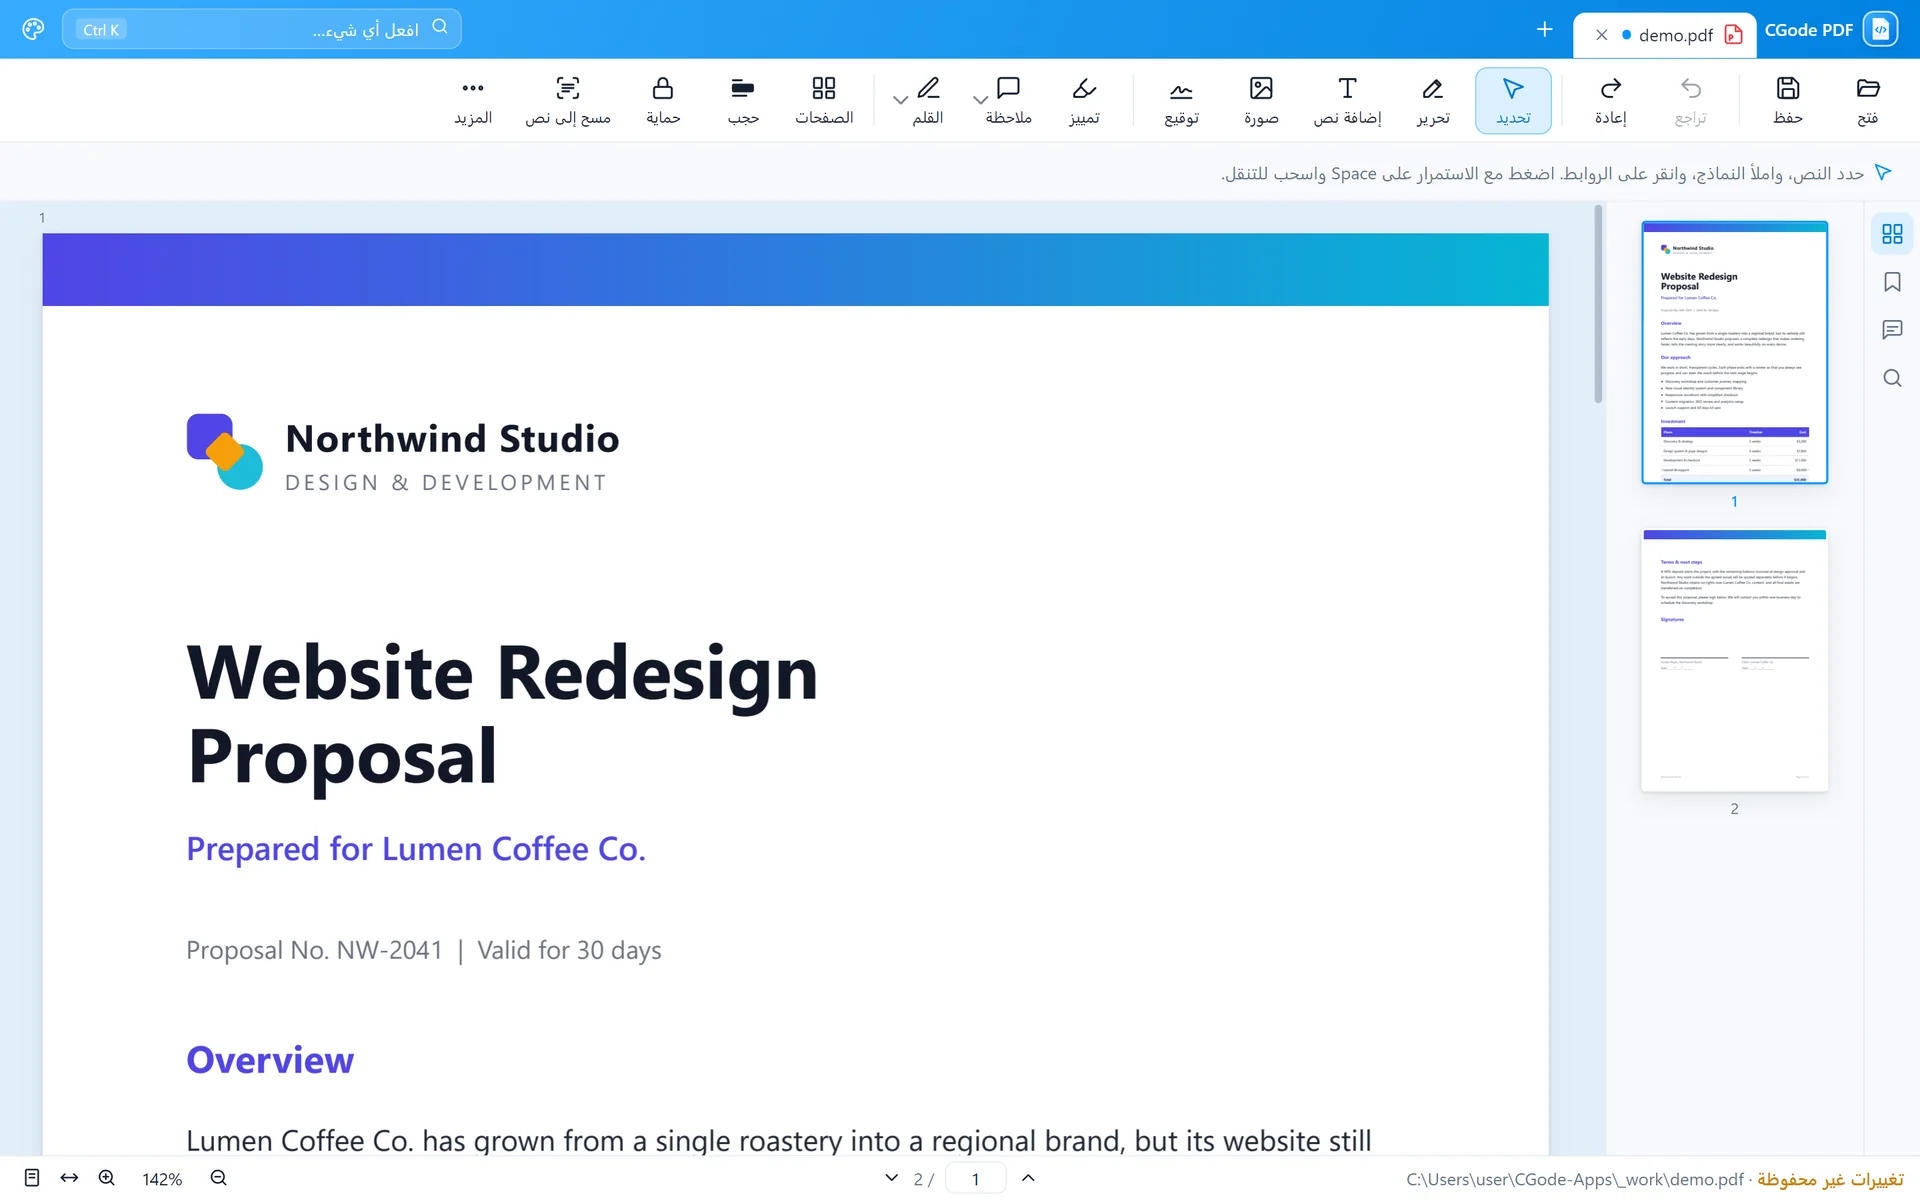The height and width of the screenshot is (1200, 1920).
Task: Expand the القلم pen dropdown arrow
Action: (x=900, y=100)
